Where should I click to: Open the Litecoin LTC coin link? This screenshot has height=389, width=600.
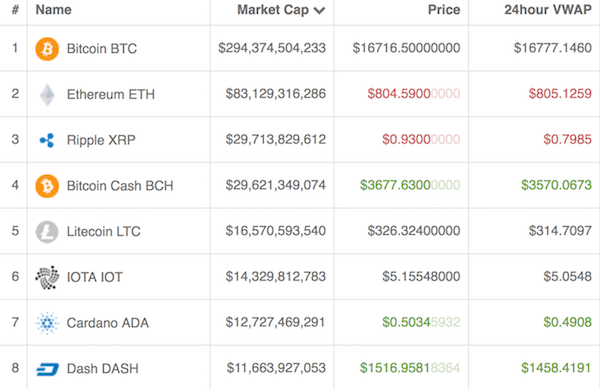[104, 231]
